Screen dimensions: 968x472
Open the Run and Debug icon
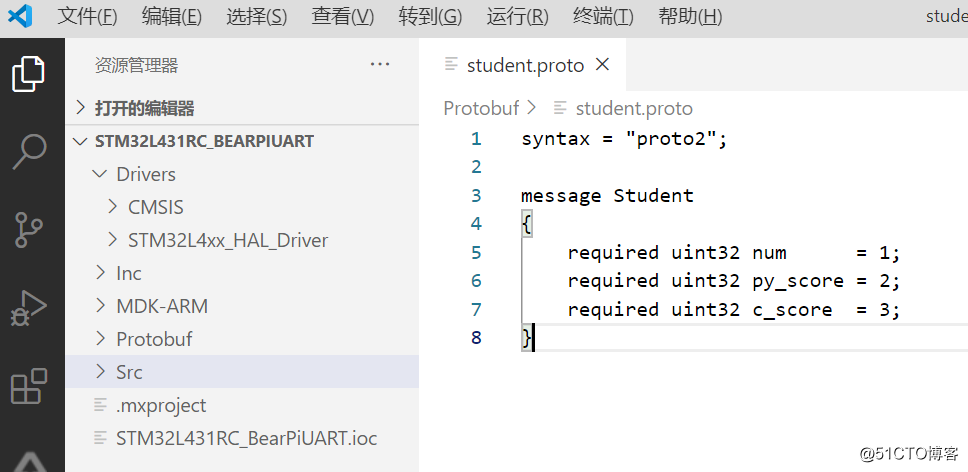(28, 308)
